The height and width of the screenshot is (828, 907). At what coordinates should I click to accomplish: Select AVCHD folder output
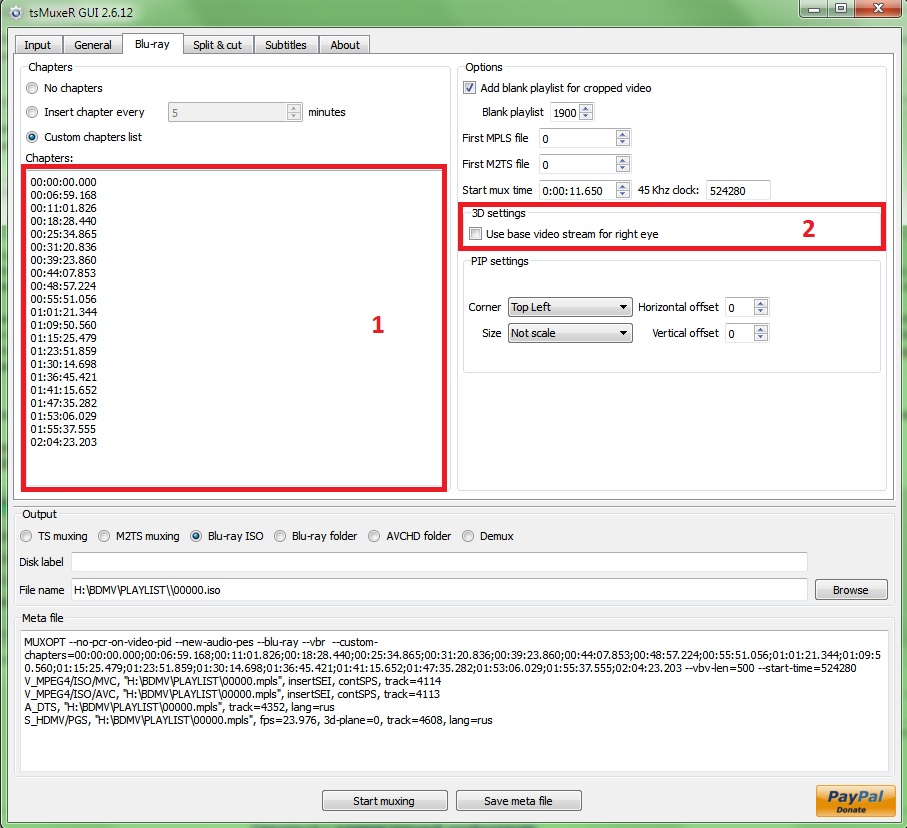[x=410, y=536]
